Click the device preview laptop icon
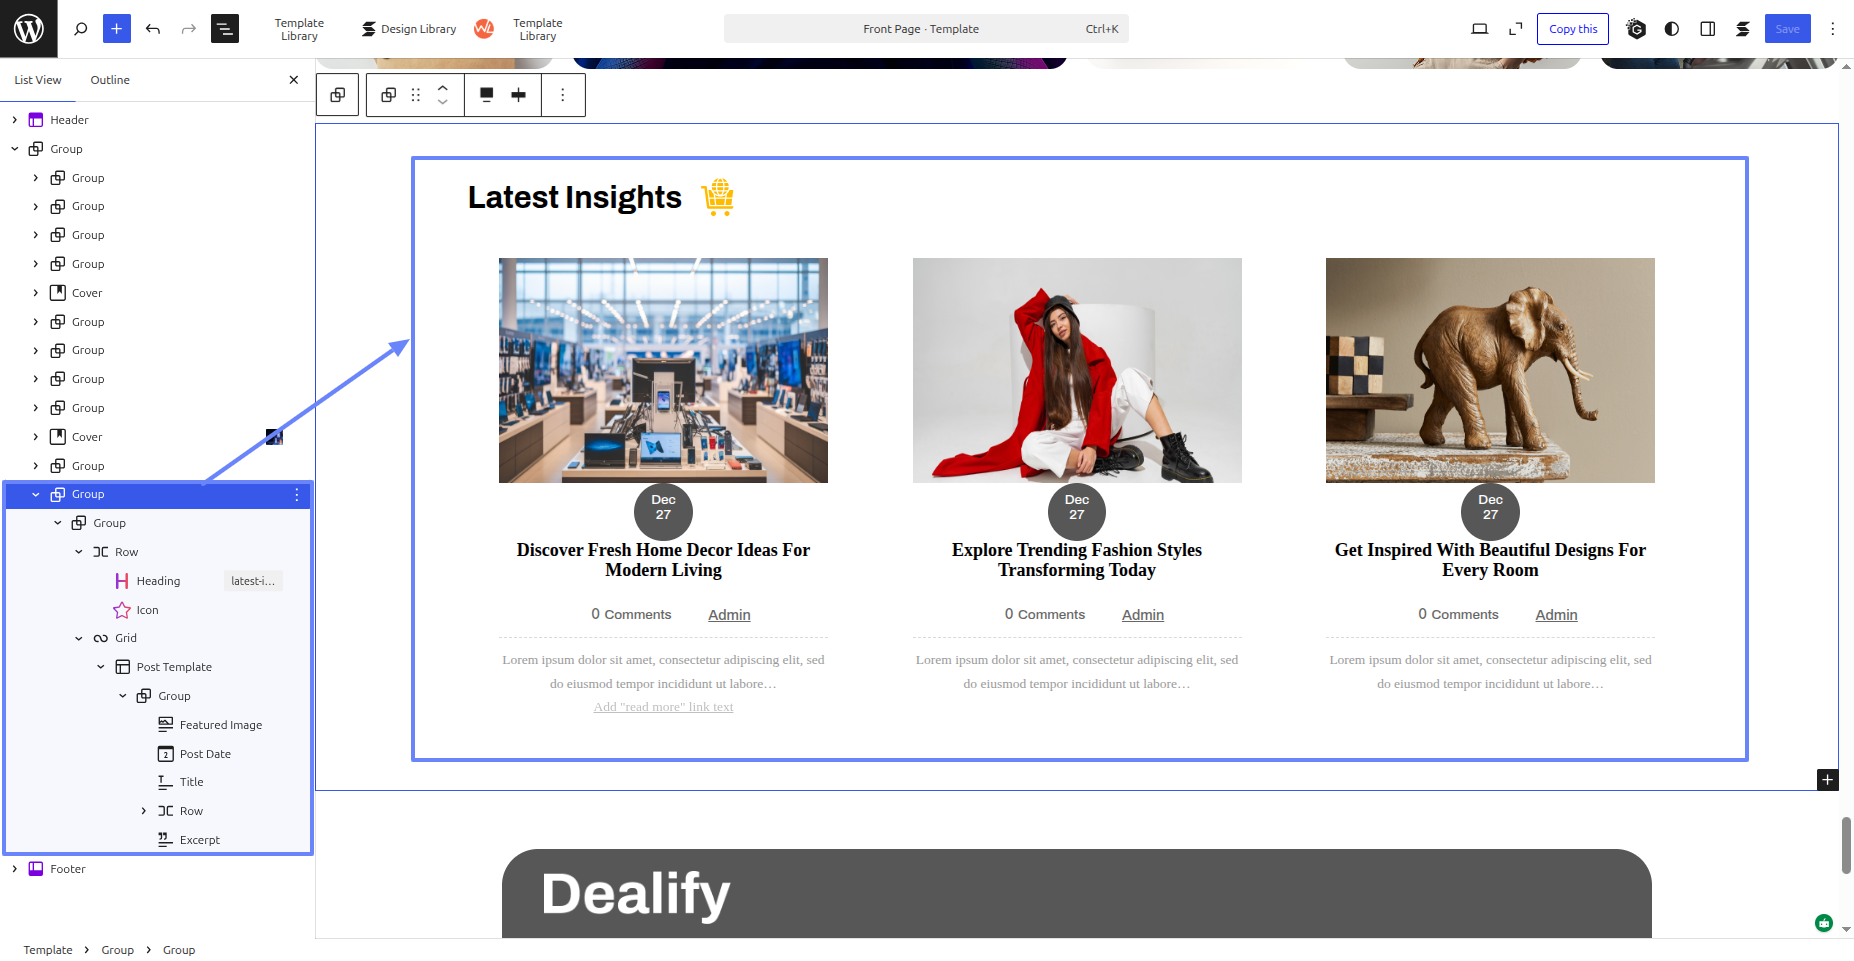 point(1480,29)
